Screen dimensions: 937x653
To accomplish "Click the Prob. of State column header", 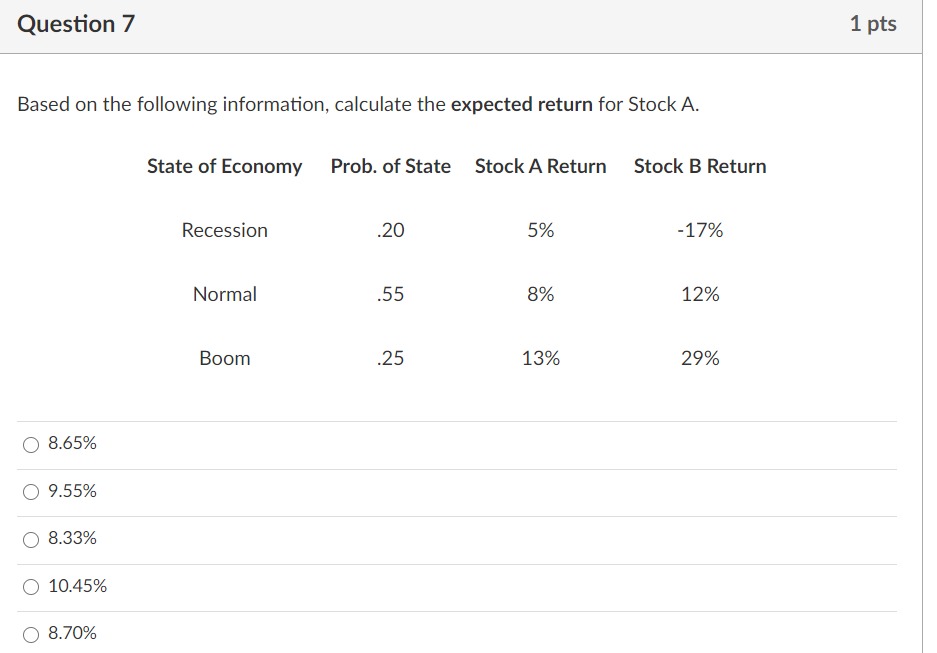I will 390,167.
